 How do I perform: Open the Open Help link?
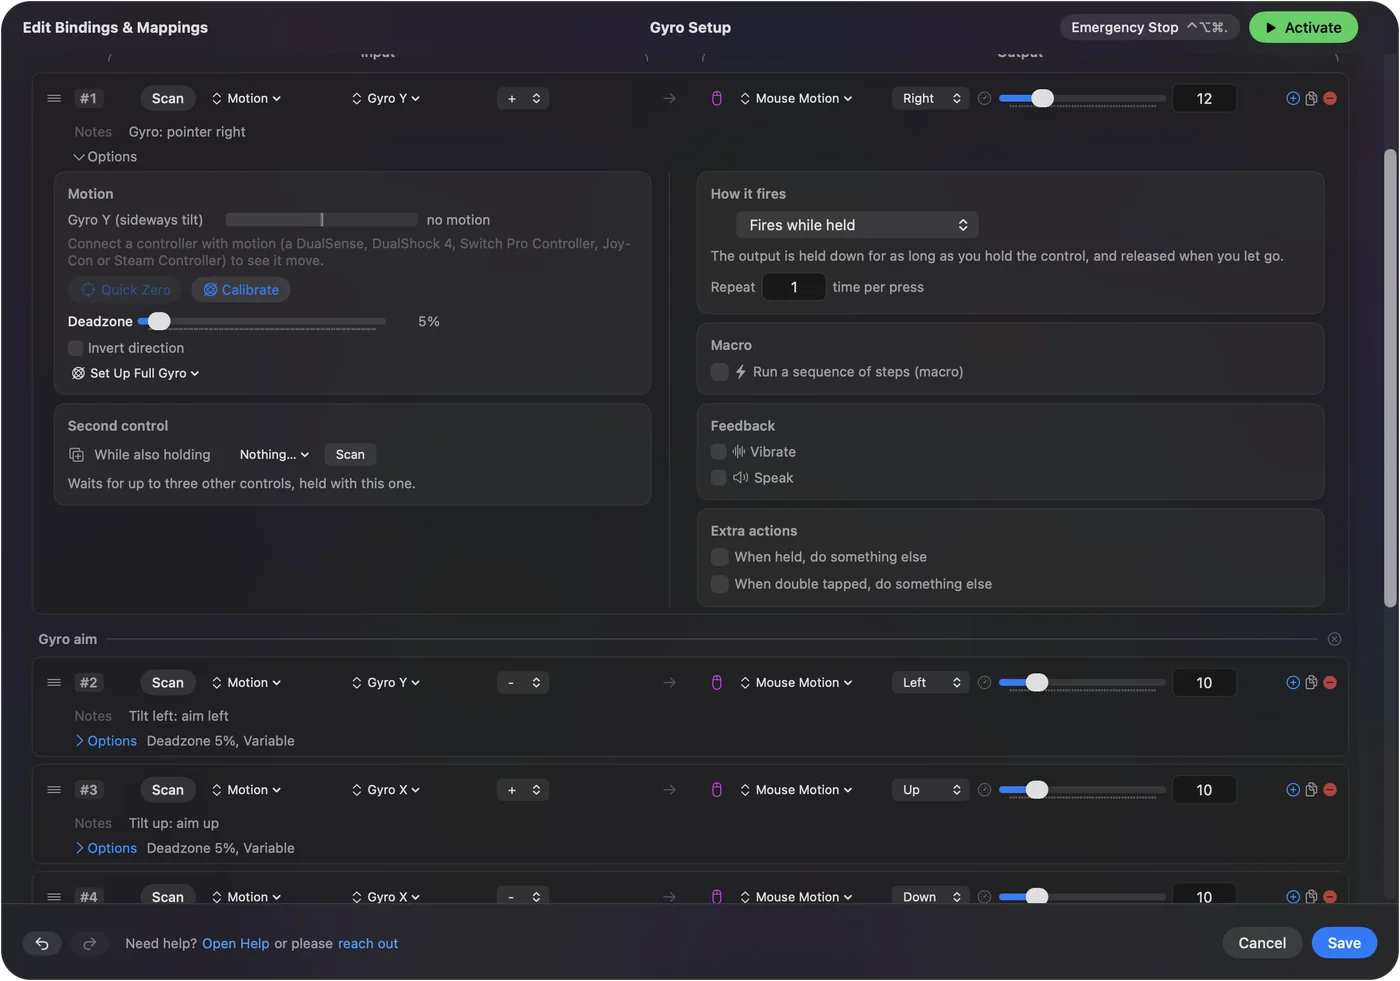coord(236,943)
